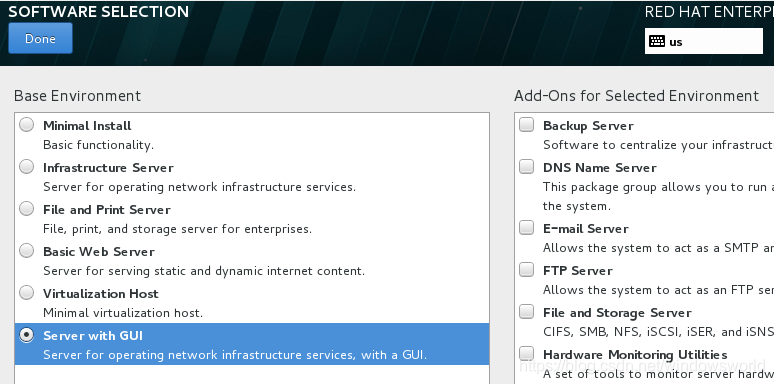The width and height of the screenshot is (774, 384).
Task: Select the Infrastructure Server radio button
Action: tap(27, 167)
